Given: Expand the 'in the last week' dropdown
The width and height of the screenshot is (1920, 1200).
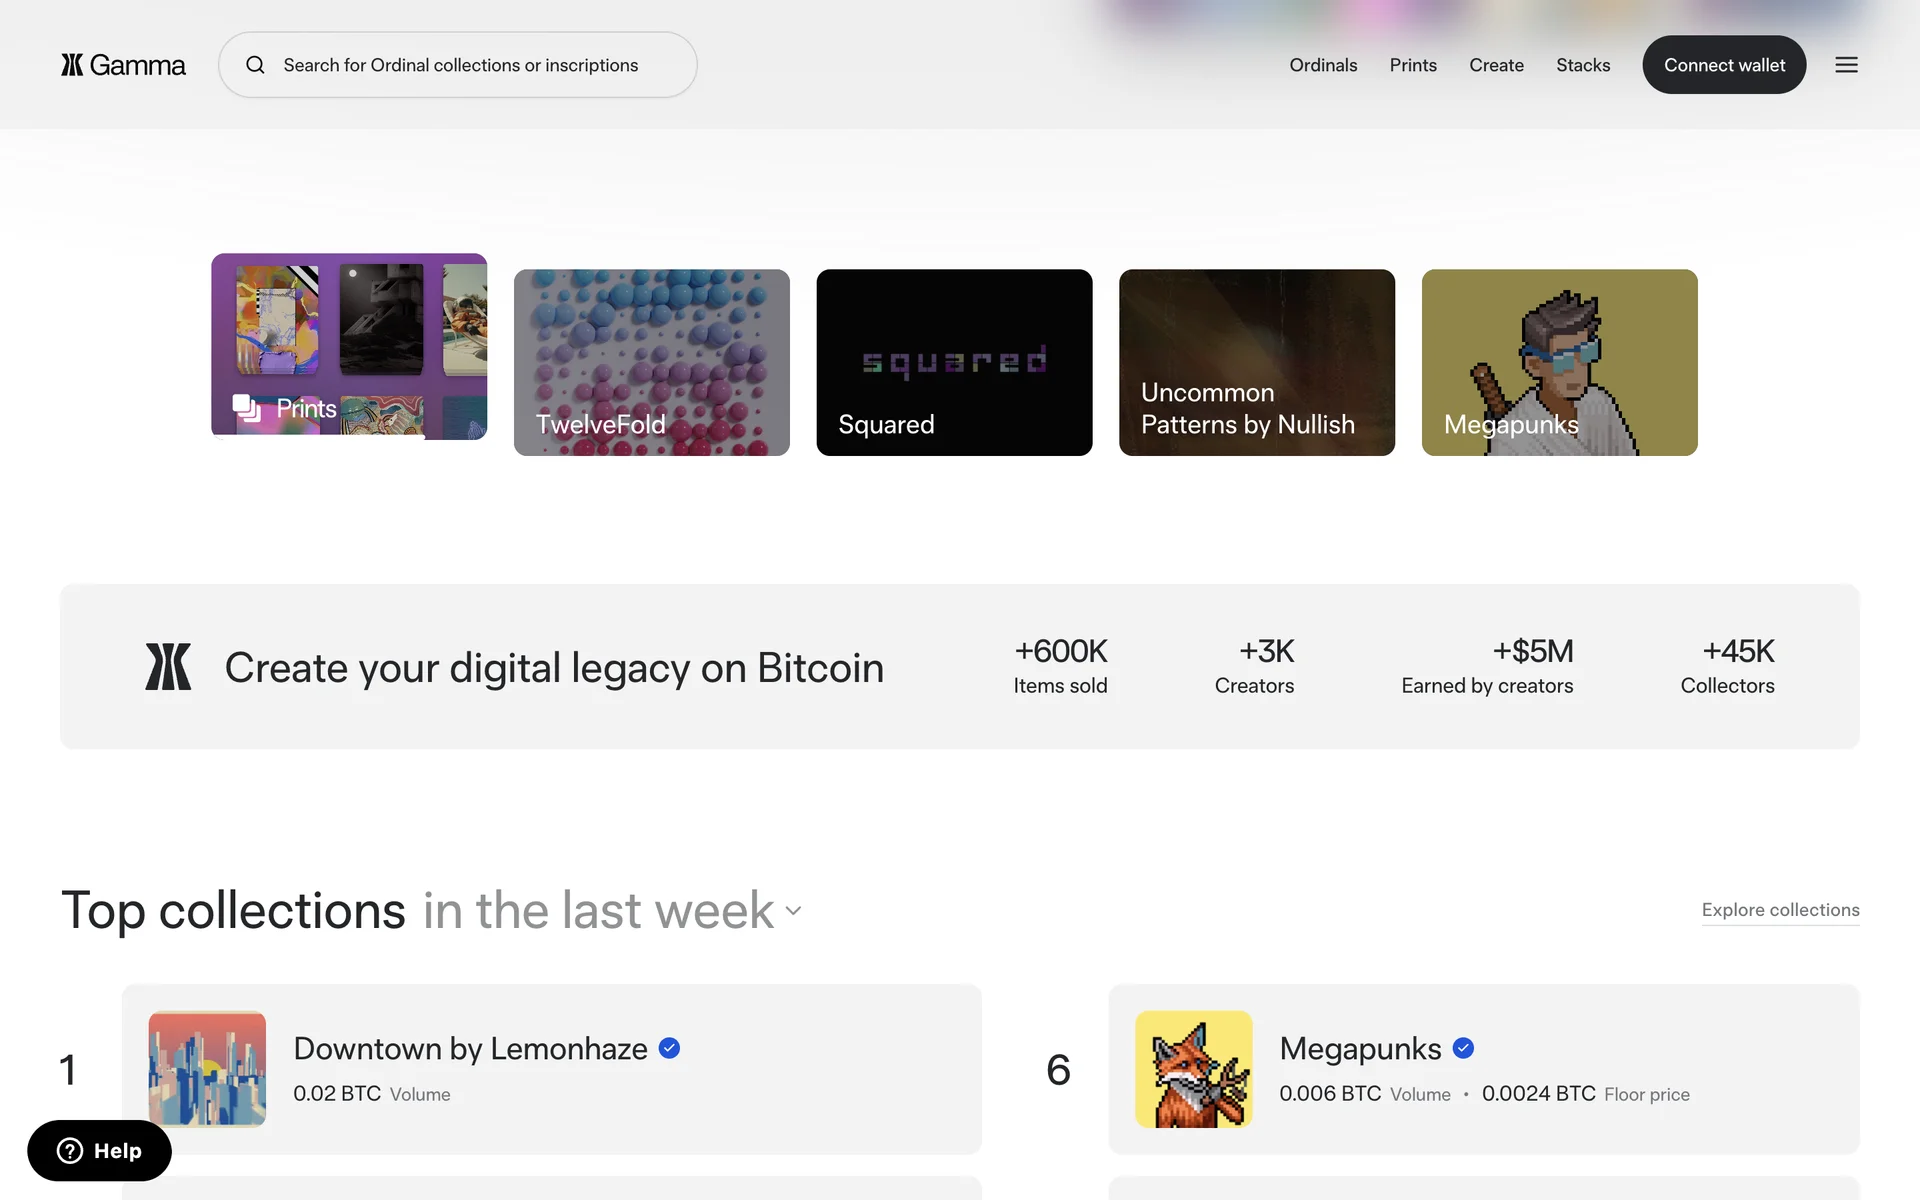Looking at the screenshot, I should coord(612,911).
